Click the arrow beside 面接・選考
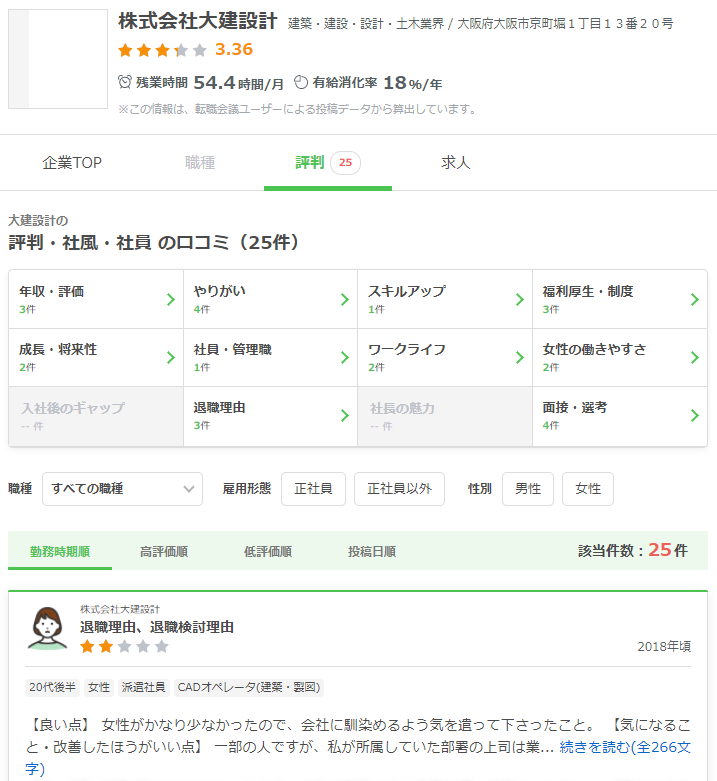The width and height of the screenshot is (717, 781). 695,415
